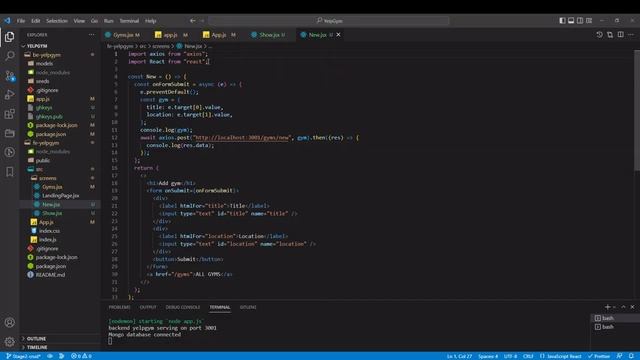Click the notifications bell in the status bar
The height and width of the screenshot is (360, 640).
[631, 356]
